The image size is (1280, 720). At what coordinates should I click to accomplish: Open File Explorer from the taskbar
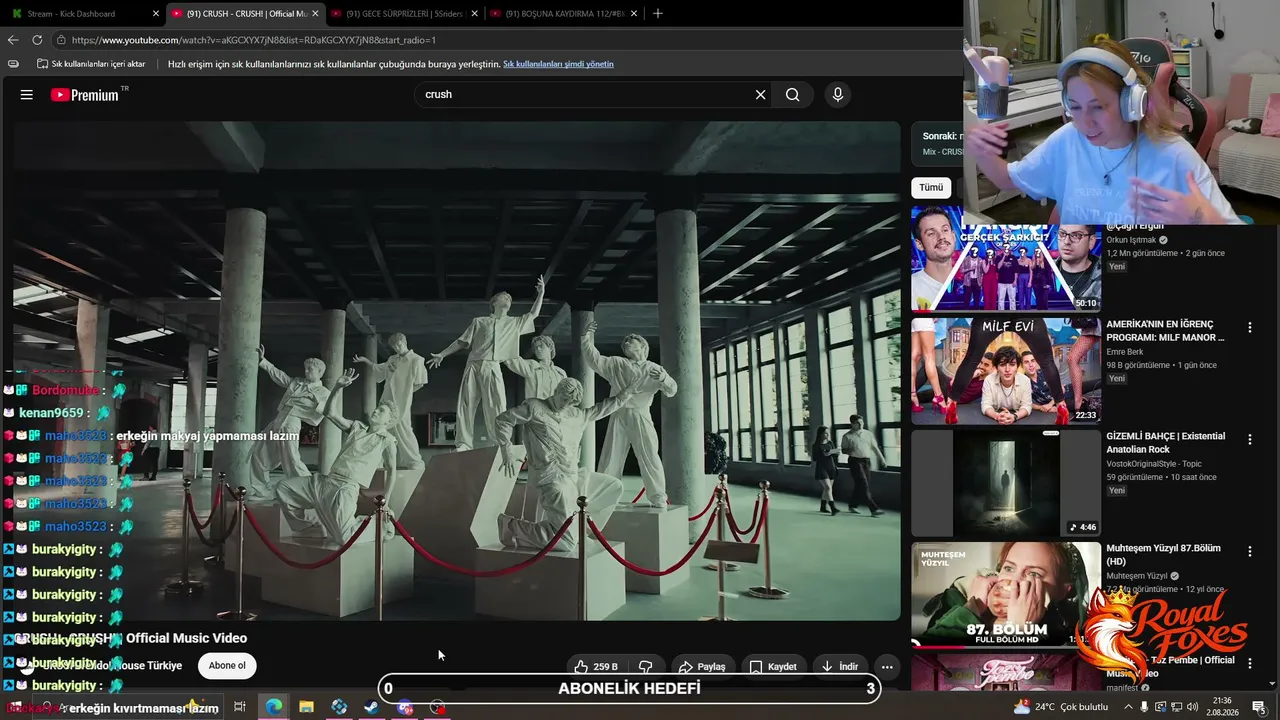[x=306, y=707]
